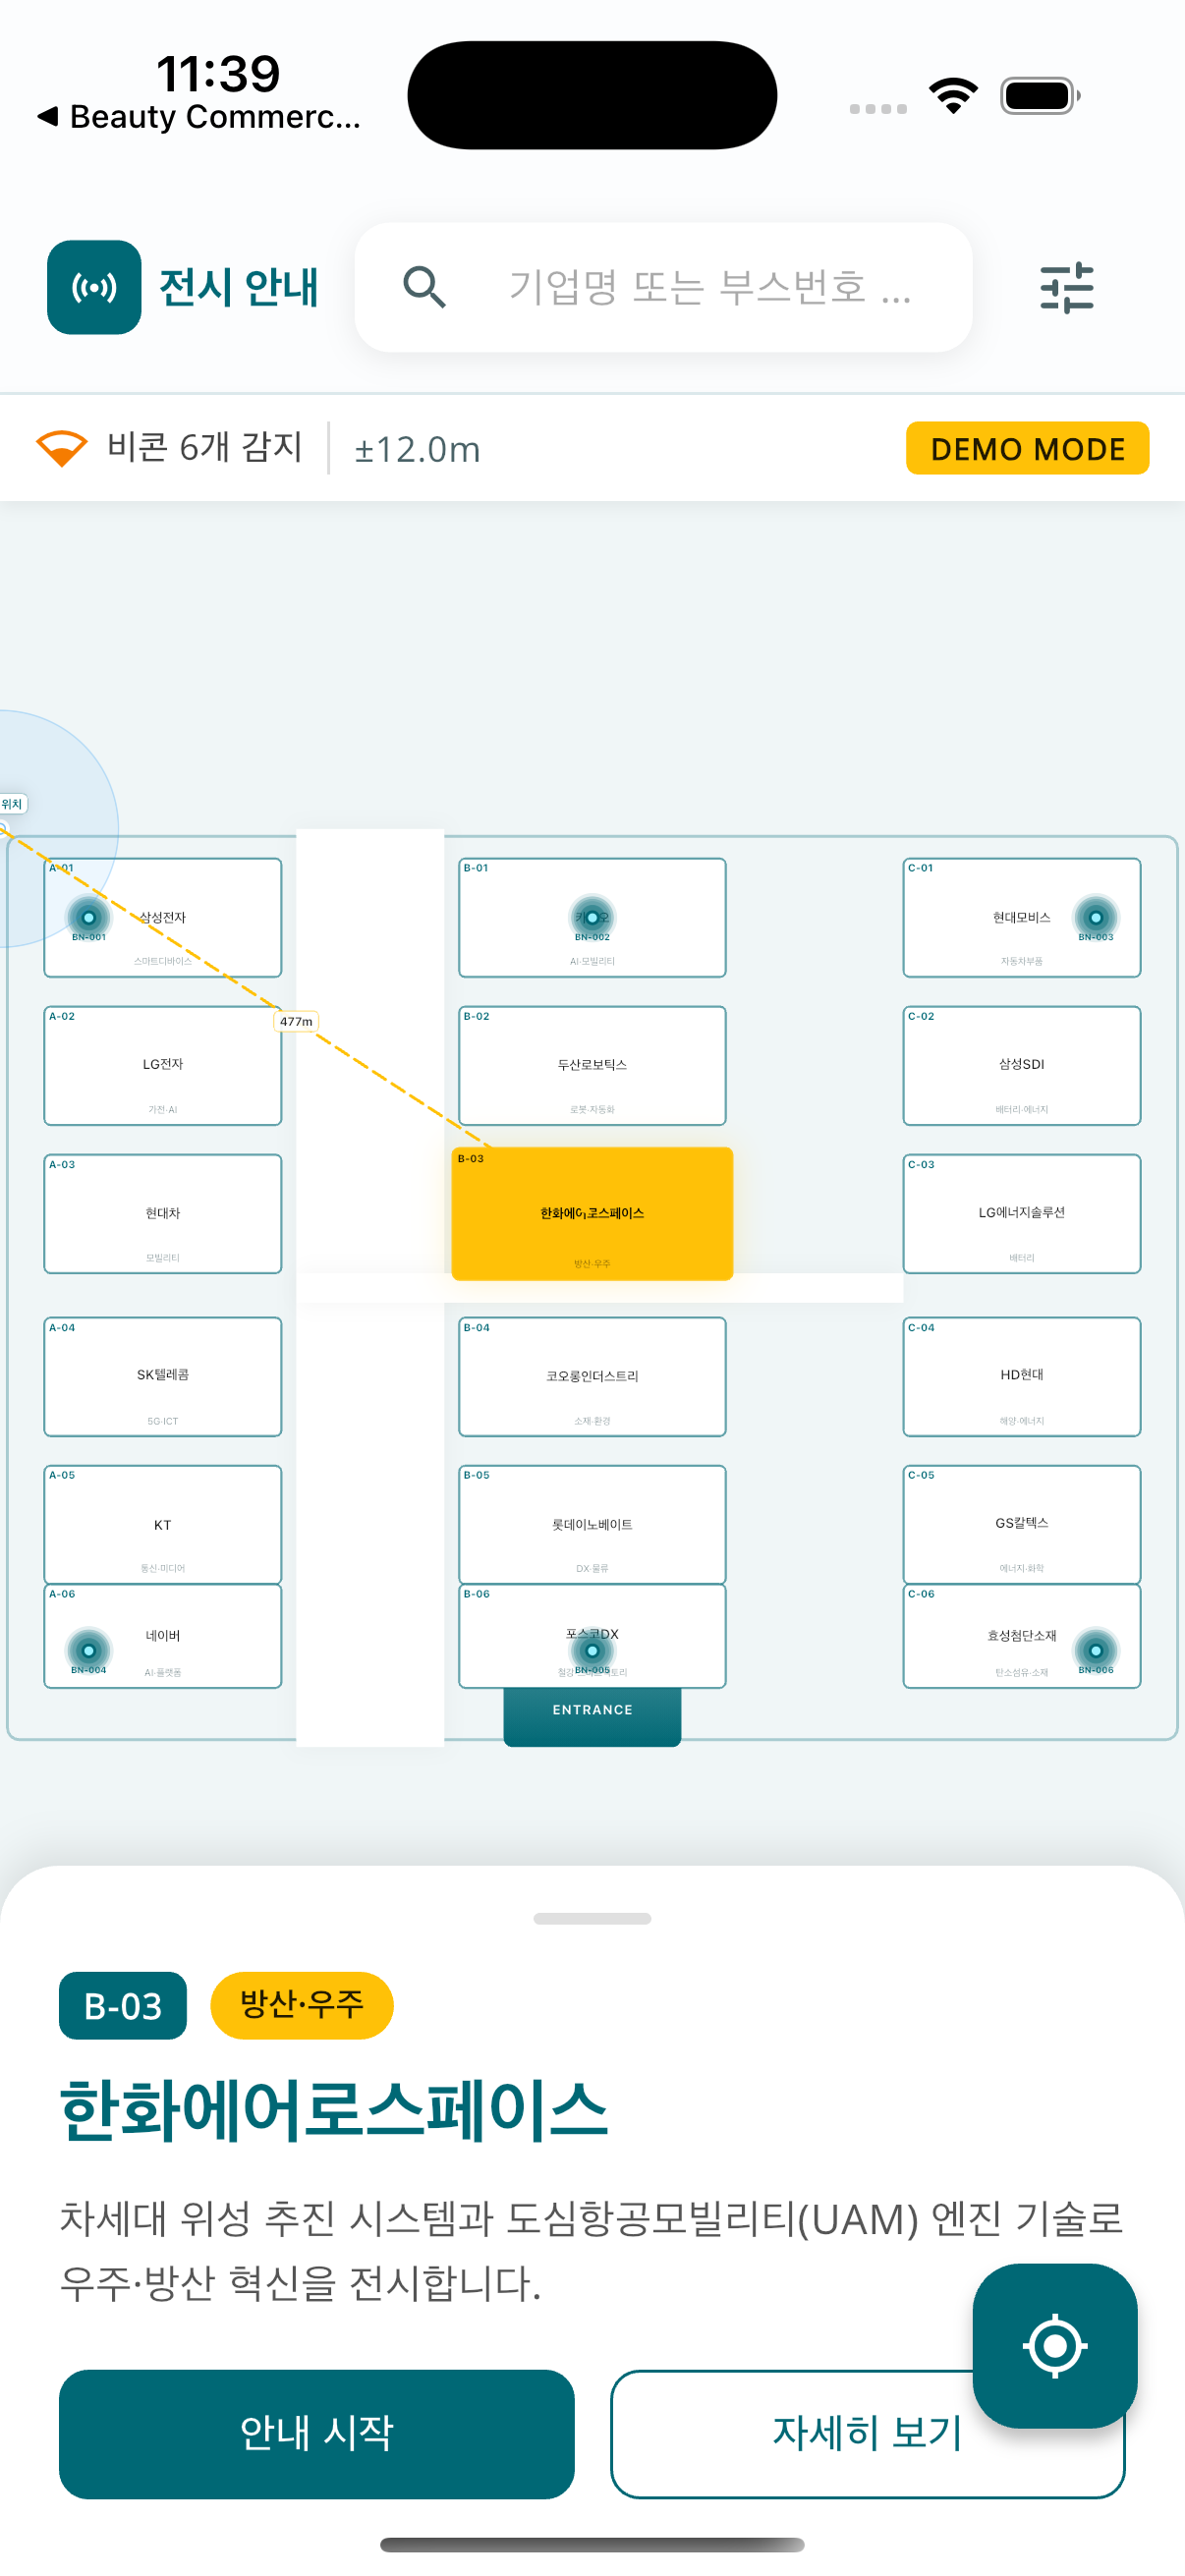This screenshot has width=1185, height=2576.
Task: Tap the beacon signal app logo icon
Action: pyautogui.click(x=94, y=287)
